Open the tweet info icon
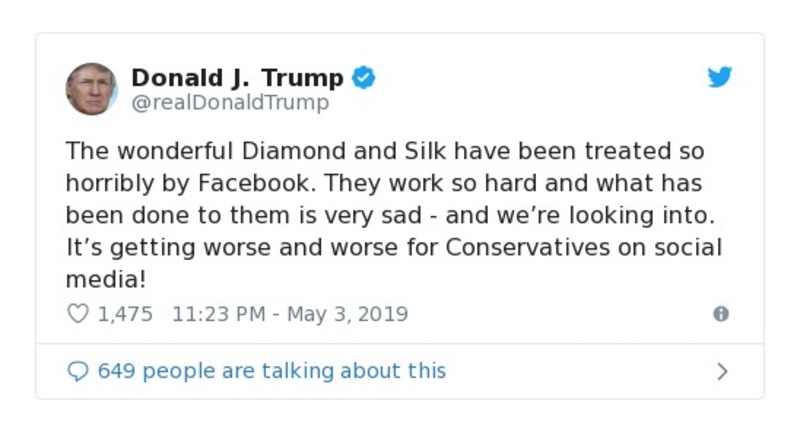Screen dimensions: 800x432 point(720,314)
